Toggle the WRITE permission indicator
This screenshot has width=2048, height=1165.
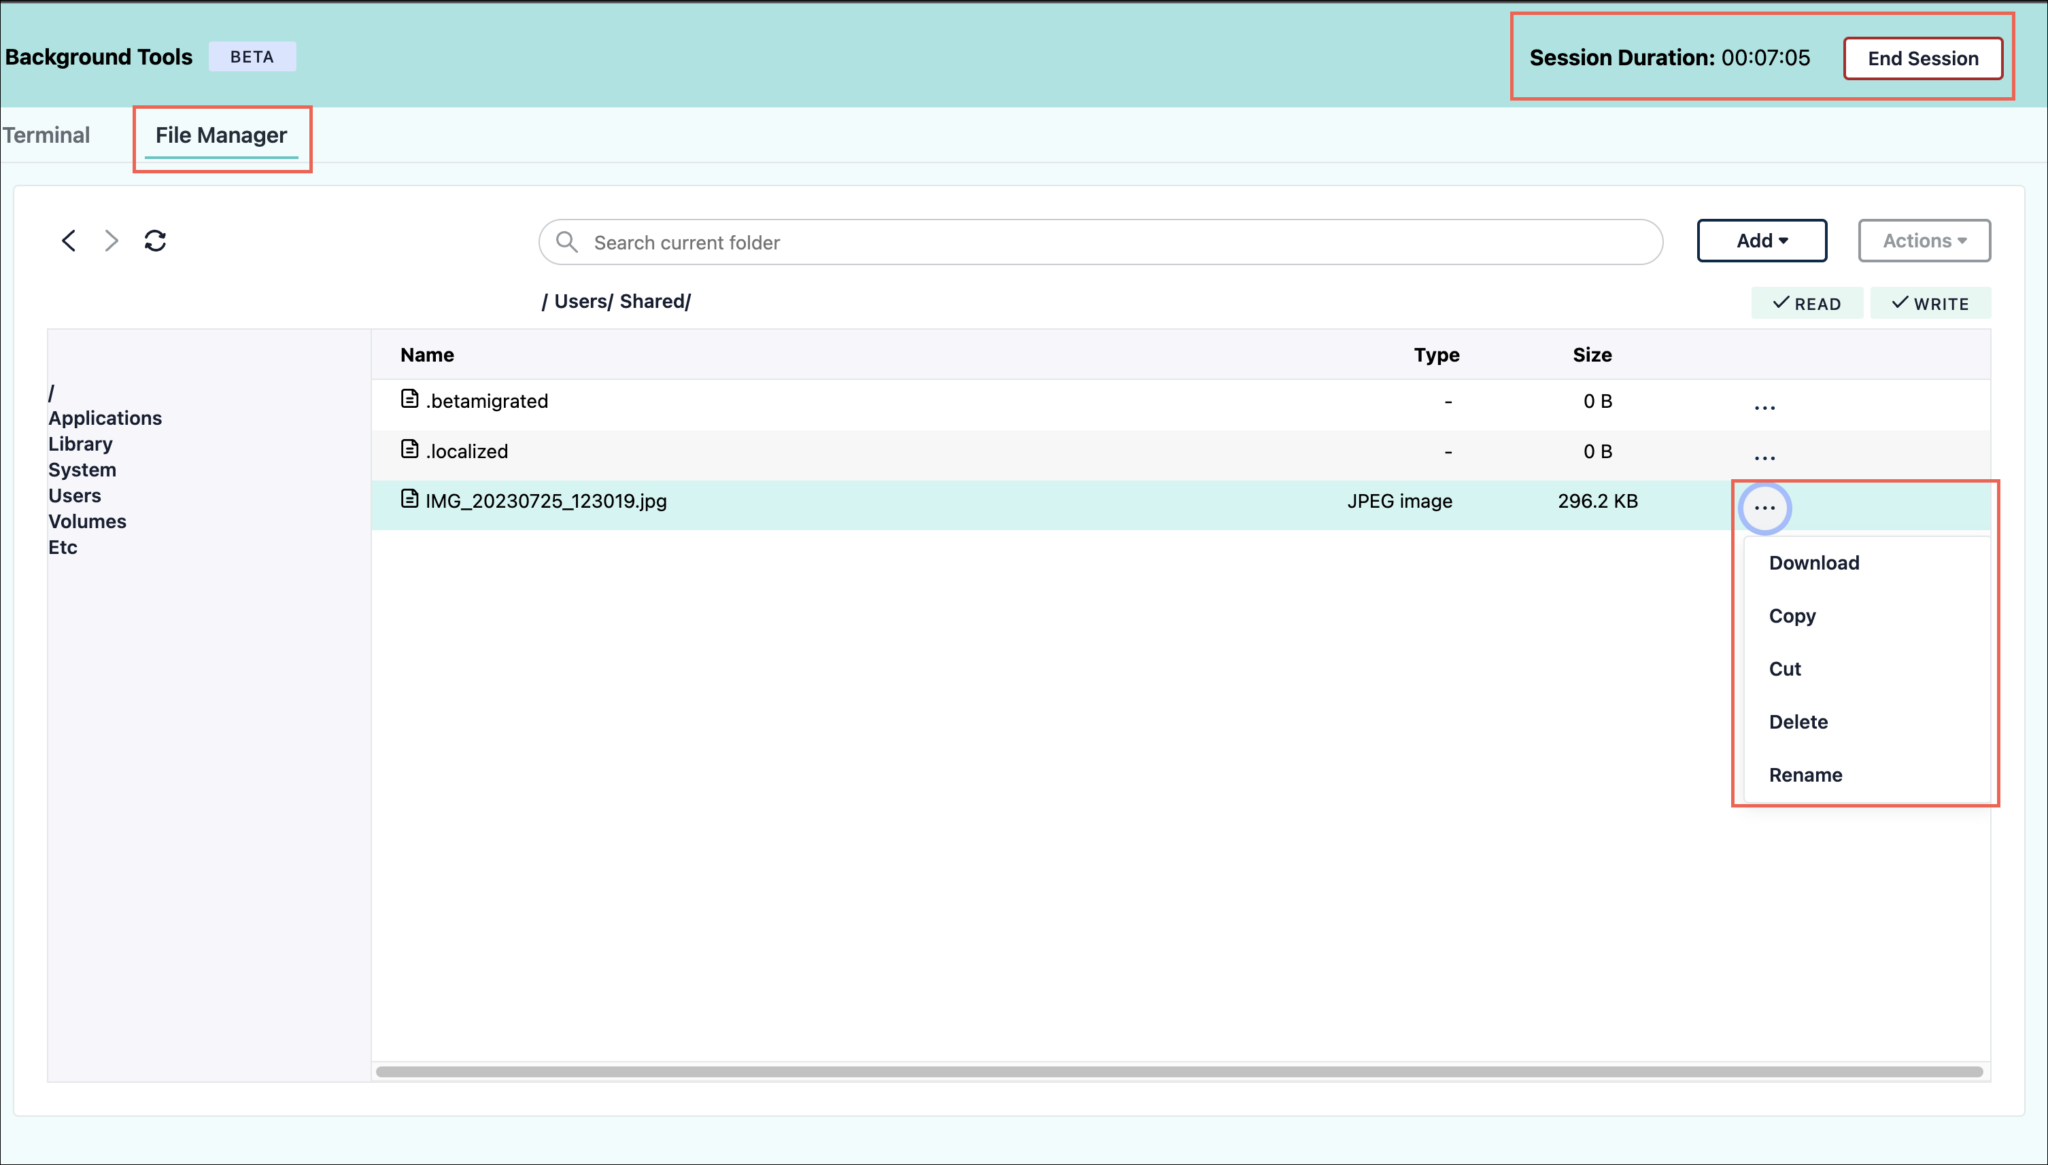(x=1930, y=303)
